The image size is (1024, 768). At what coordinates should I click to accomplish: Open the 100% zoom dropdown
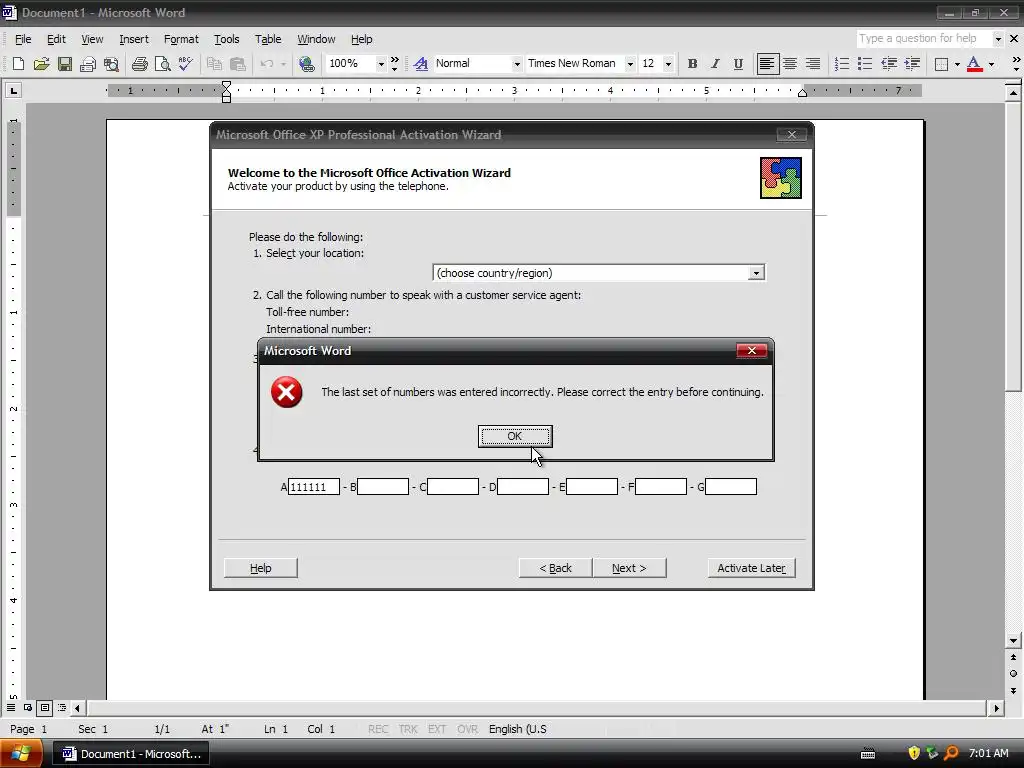(x=381, y=63)
